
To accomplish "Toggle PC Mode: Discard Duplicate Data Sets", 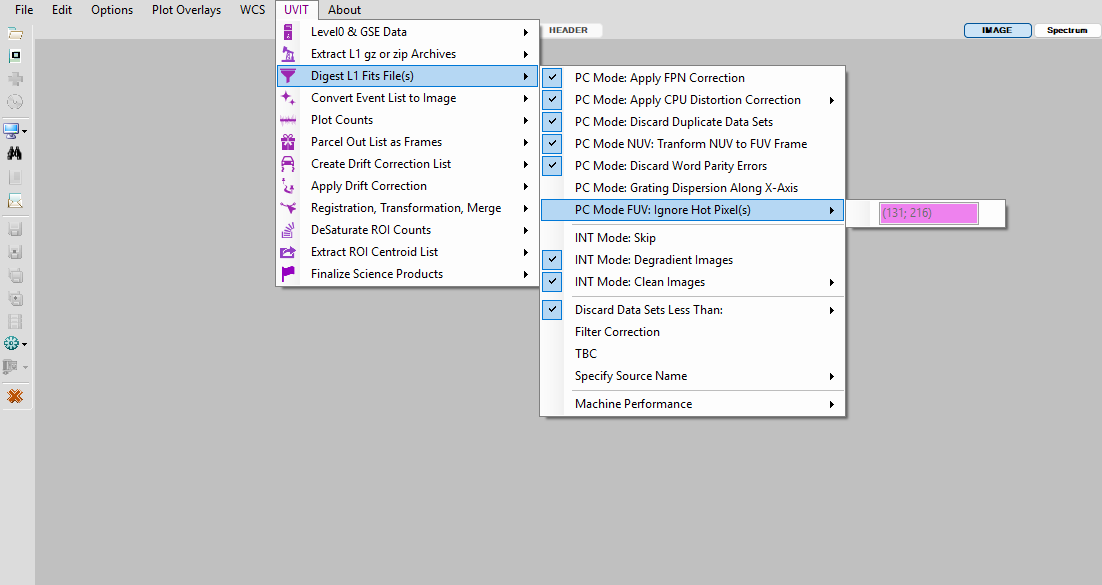I will point(553,122).
